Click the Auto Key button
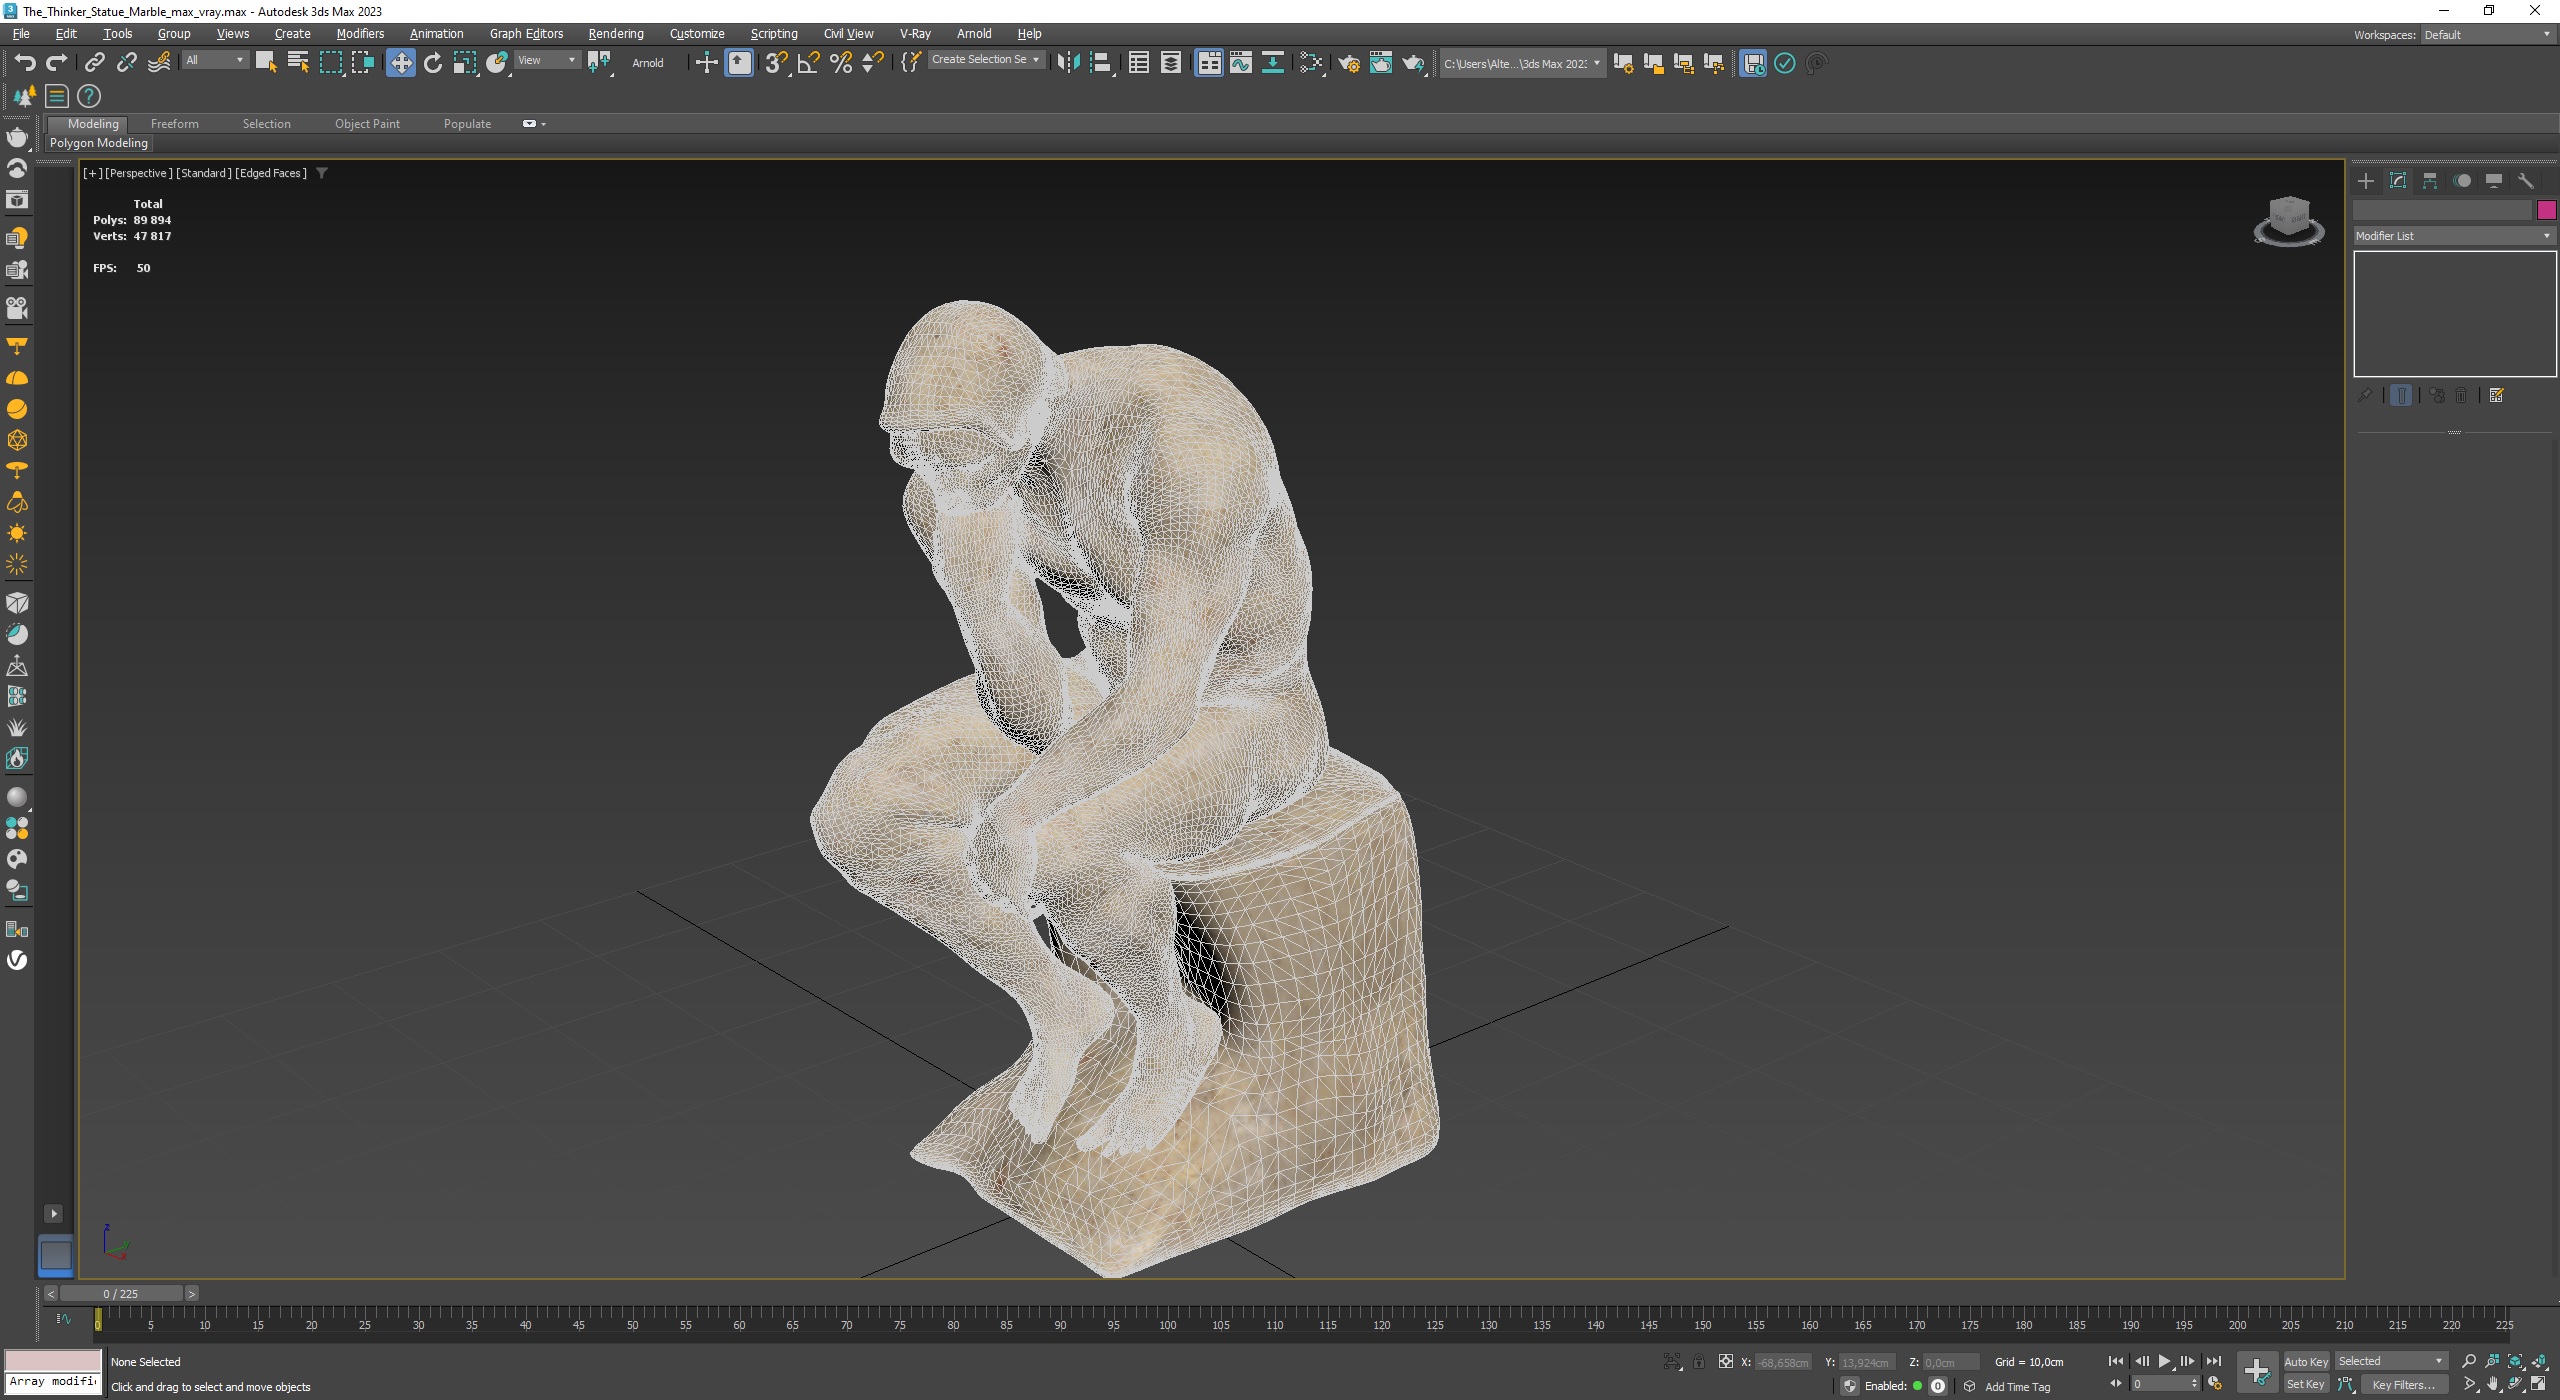2560x1400 pixels. [x=2306, y=1361]
